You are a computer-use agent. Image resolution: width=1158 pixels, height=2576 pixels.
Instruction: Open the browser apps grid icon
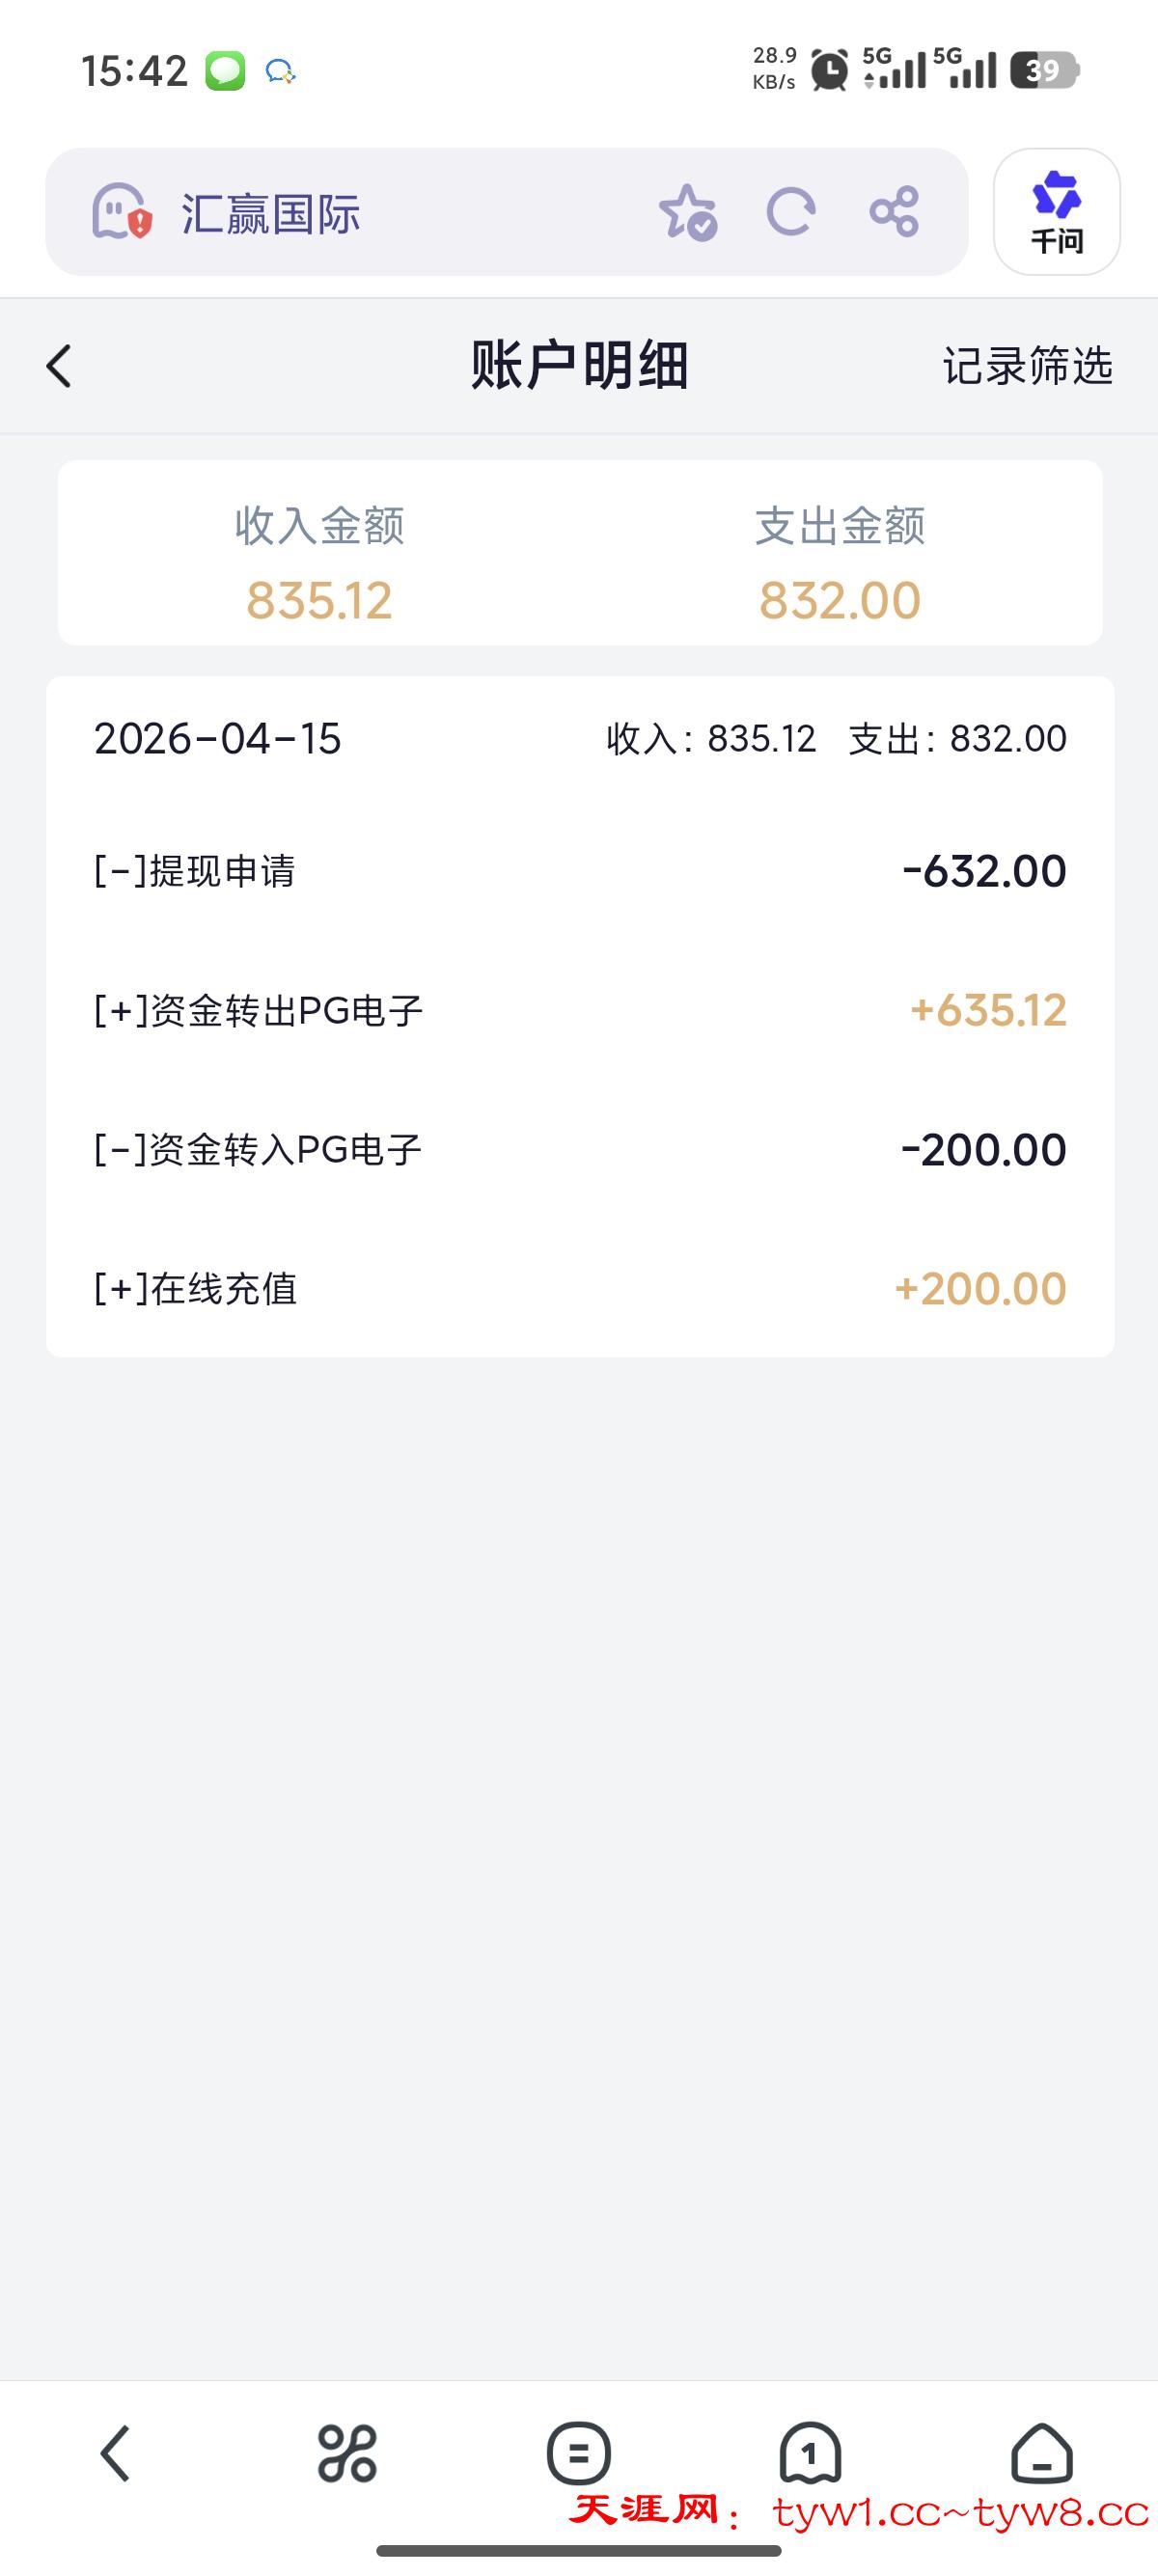pos(347,2453)
